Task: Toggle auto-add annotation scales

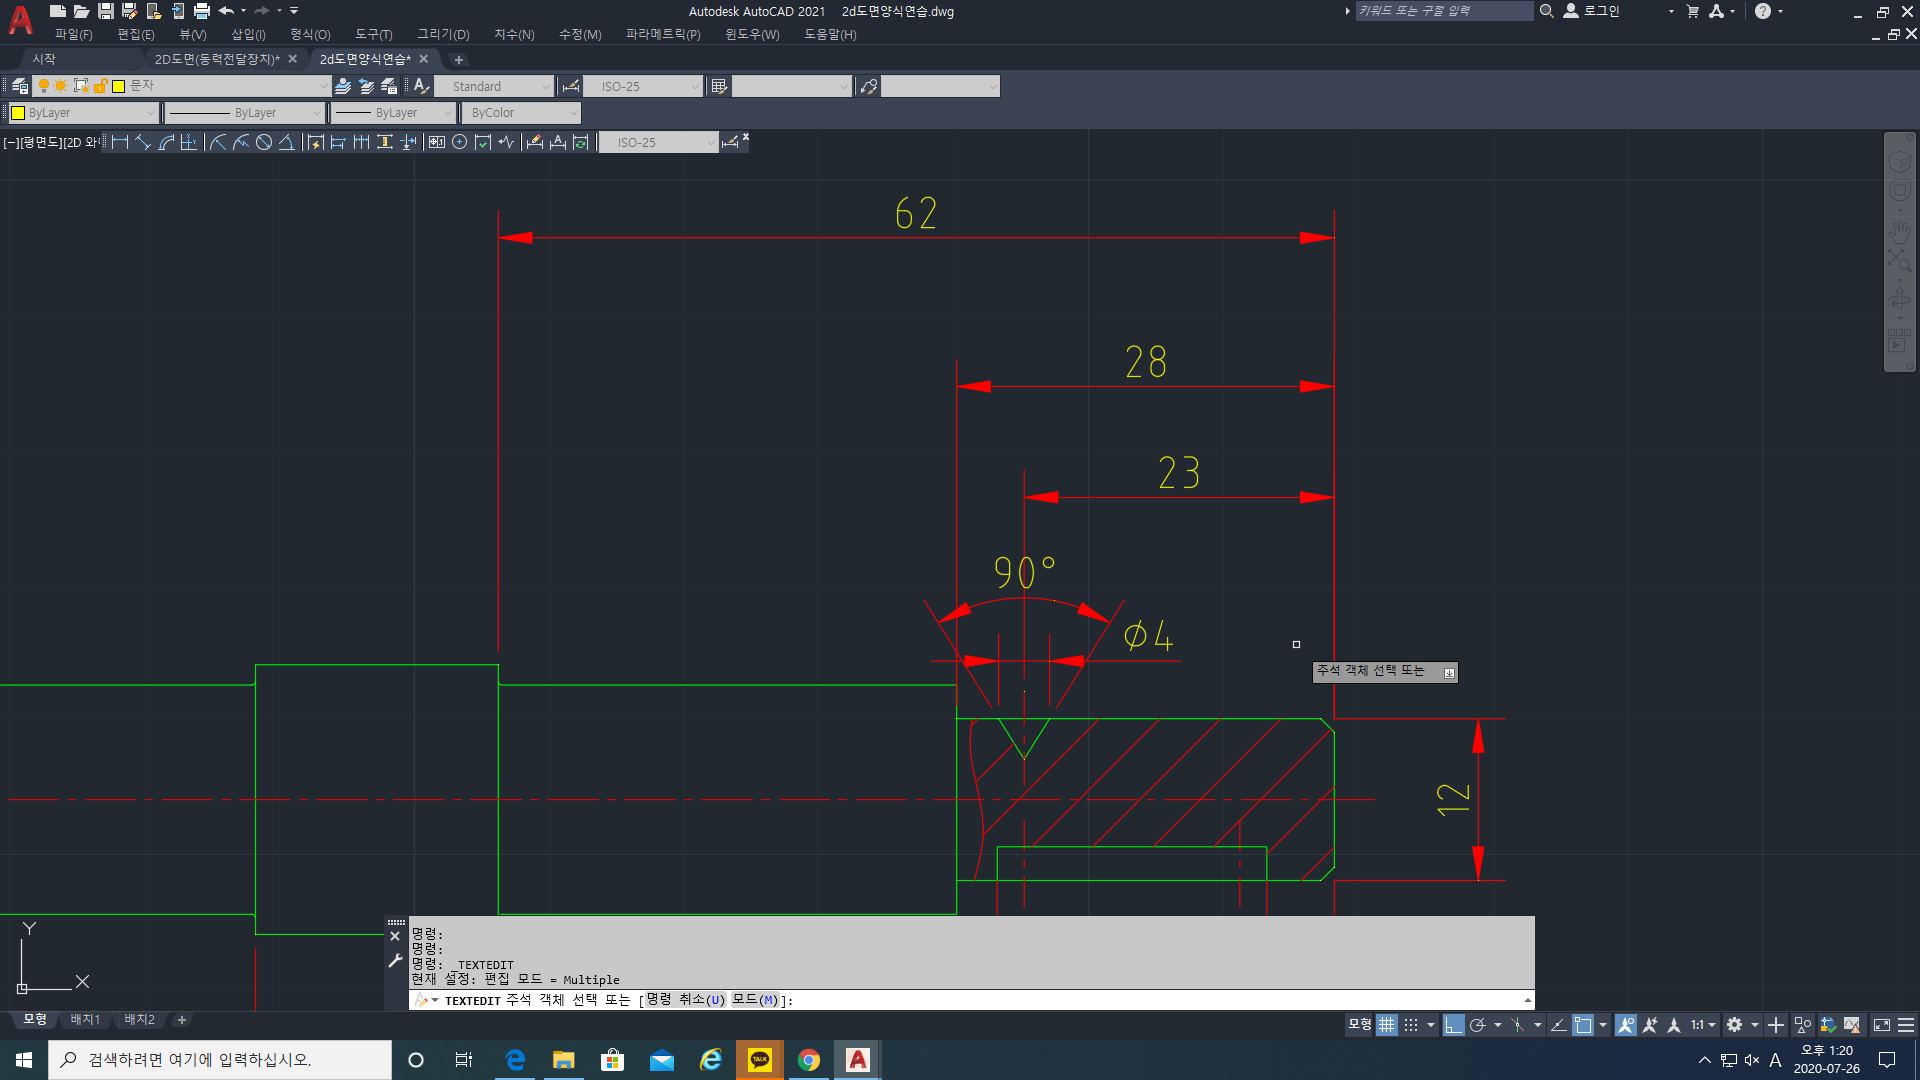Action: 1650,1025
